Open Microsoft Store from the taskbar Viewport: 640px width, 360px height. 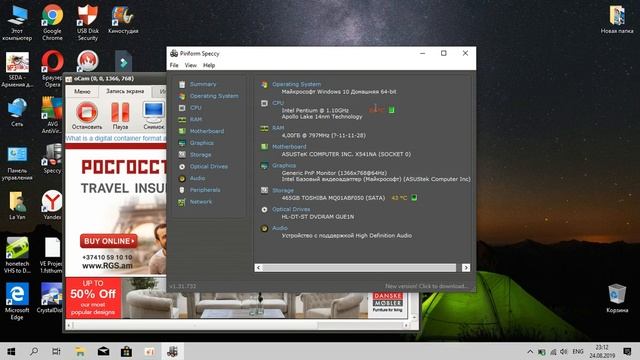[x=126, y=351]
